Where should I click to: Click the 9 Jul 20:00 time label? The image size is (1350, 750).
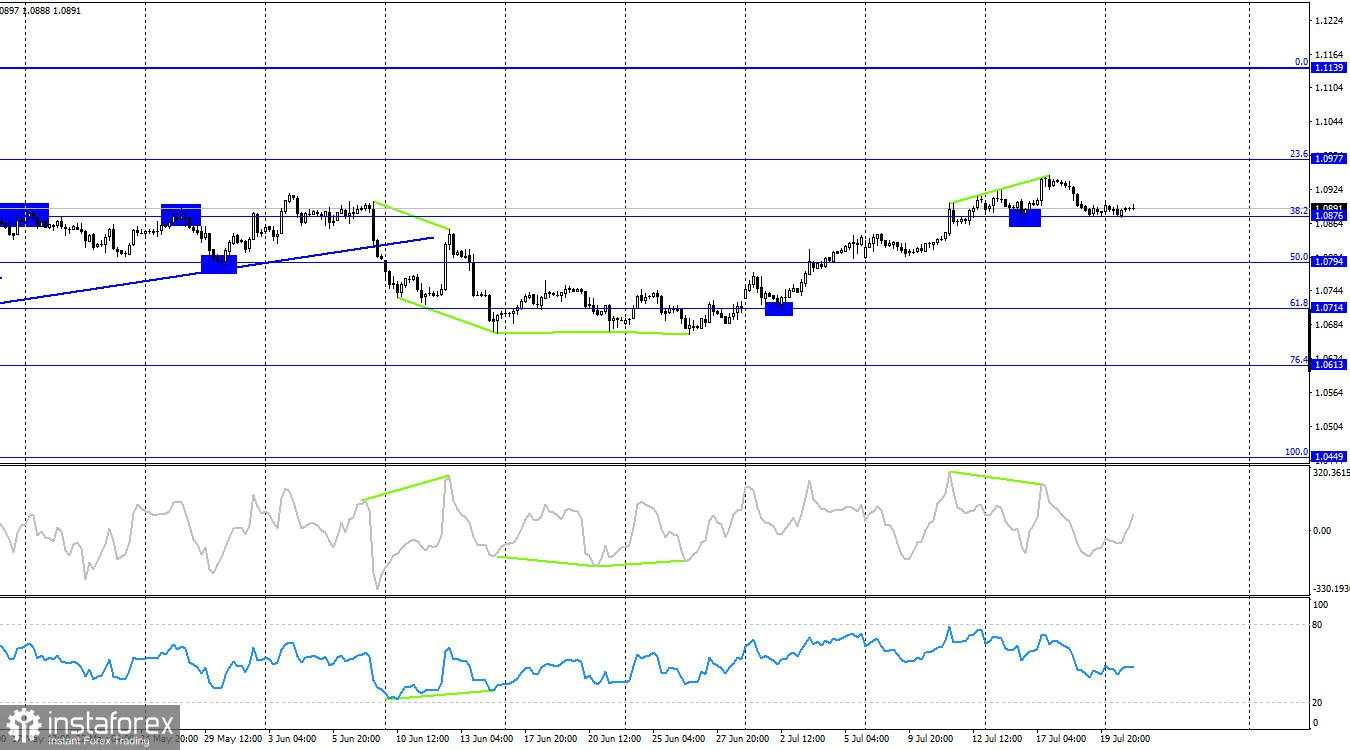point(930,740)
